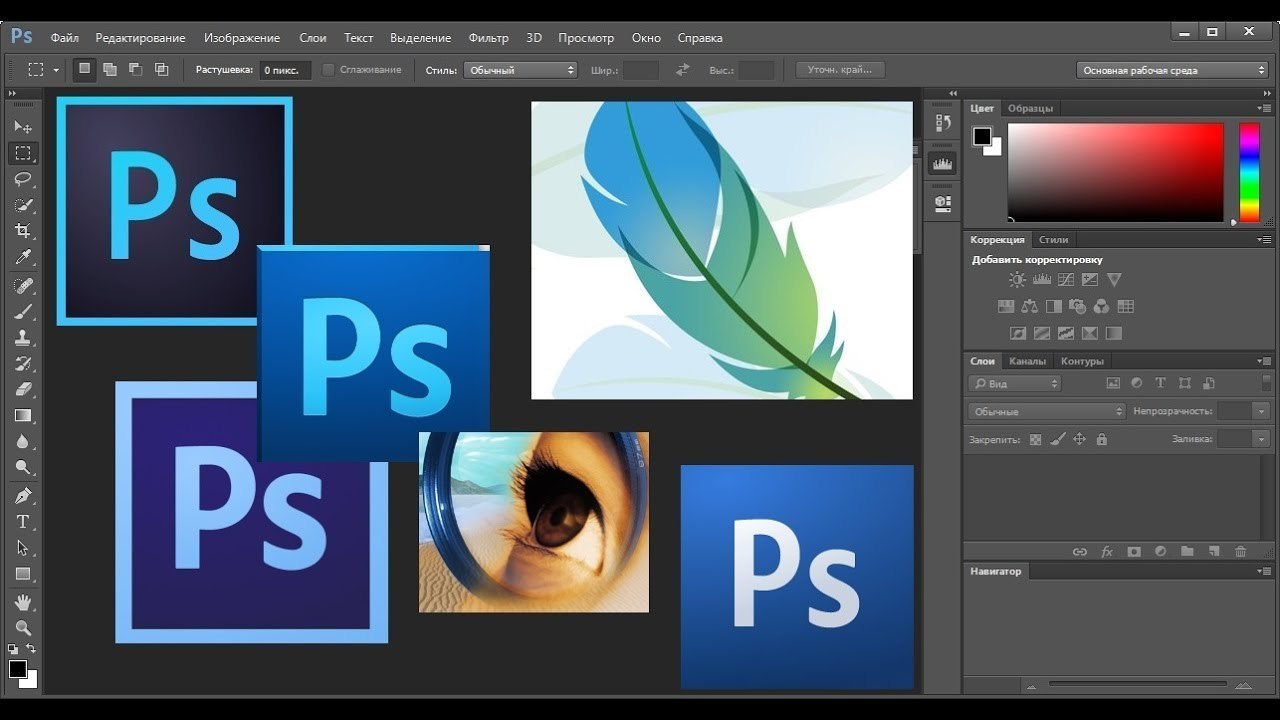1280x720 pixels.
Task: Add a Curves adjustment
Action: pyautogui.click(x=1066, y=280)
